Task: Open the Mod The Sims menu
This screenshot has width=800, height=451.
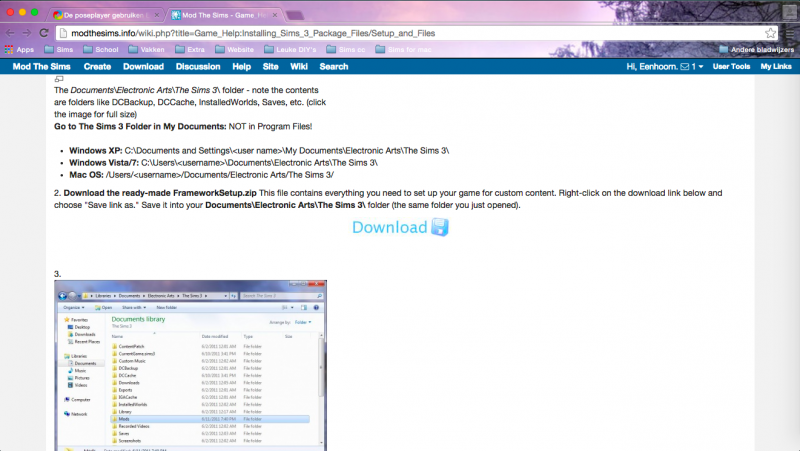Action: pos(41,66)
